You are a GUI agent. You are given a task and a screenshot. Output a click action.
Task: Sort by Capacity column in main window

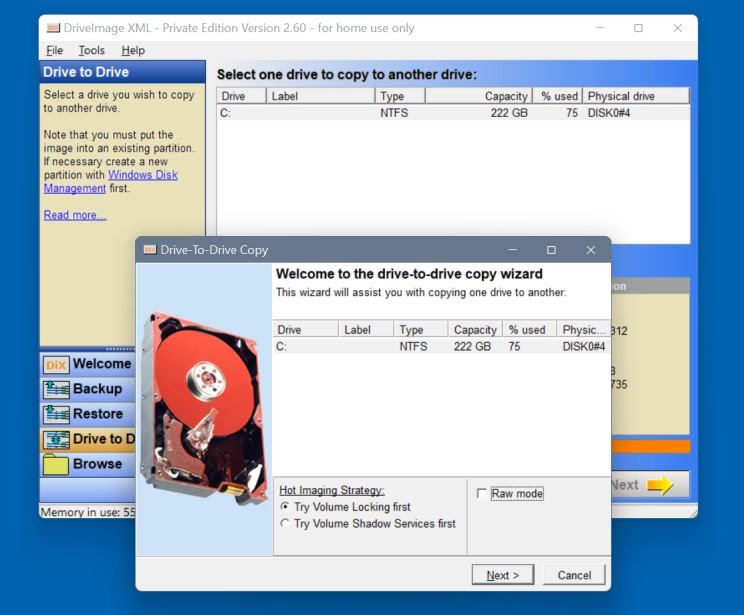(x=479, y=96)
